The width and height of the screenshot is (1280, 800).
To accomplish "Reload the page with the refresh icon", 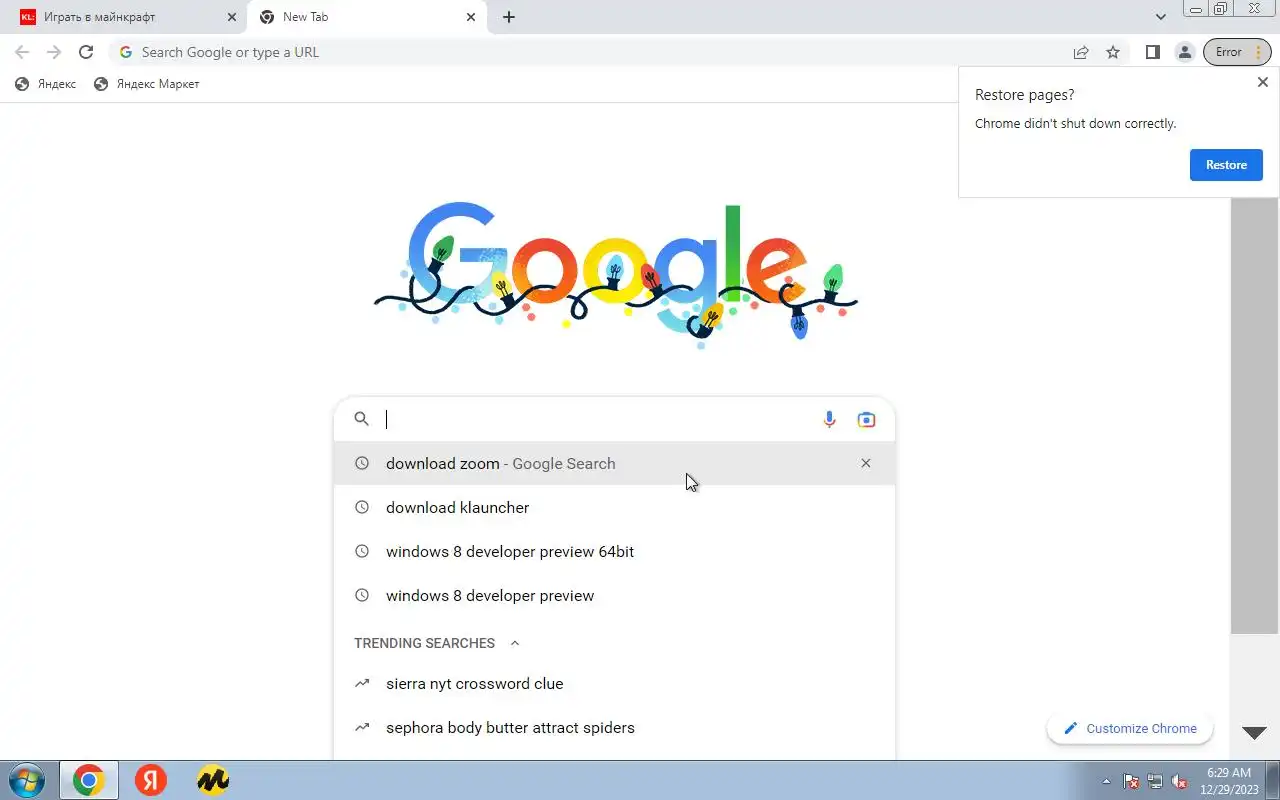I will [86, 52].
